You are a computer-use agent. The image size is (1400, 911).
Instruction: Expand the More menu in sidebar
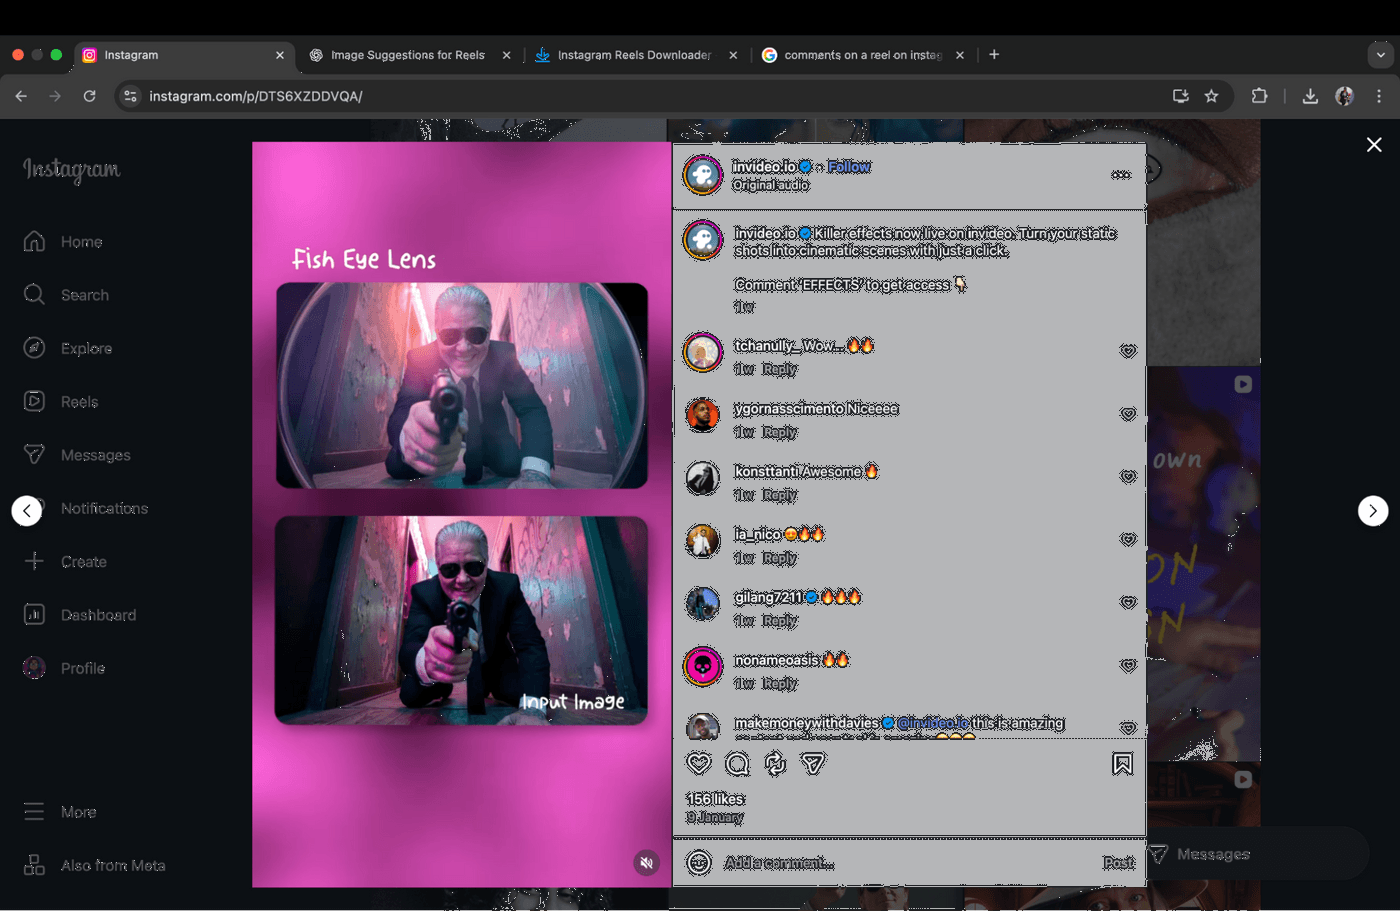pyautogui.click(x=60, y=812)
